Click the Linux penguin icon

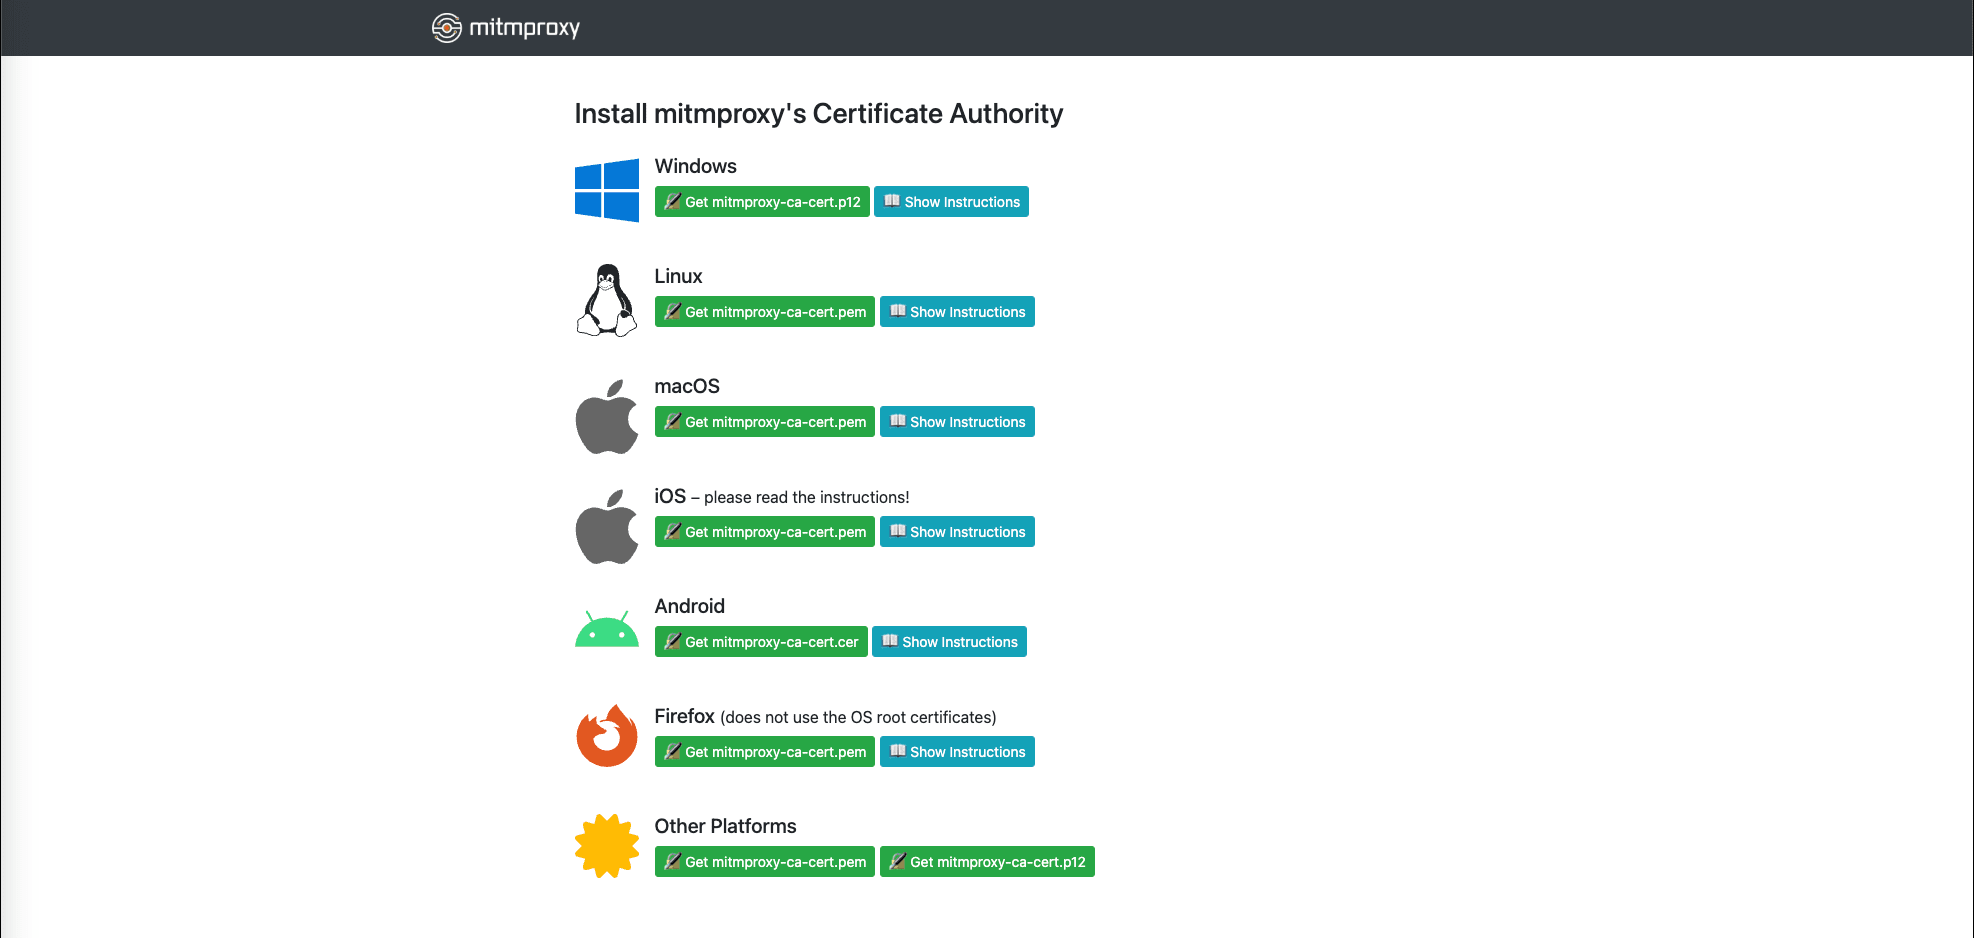pyautogui.click(x=607, y=300)
